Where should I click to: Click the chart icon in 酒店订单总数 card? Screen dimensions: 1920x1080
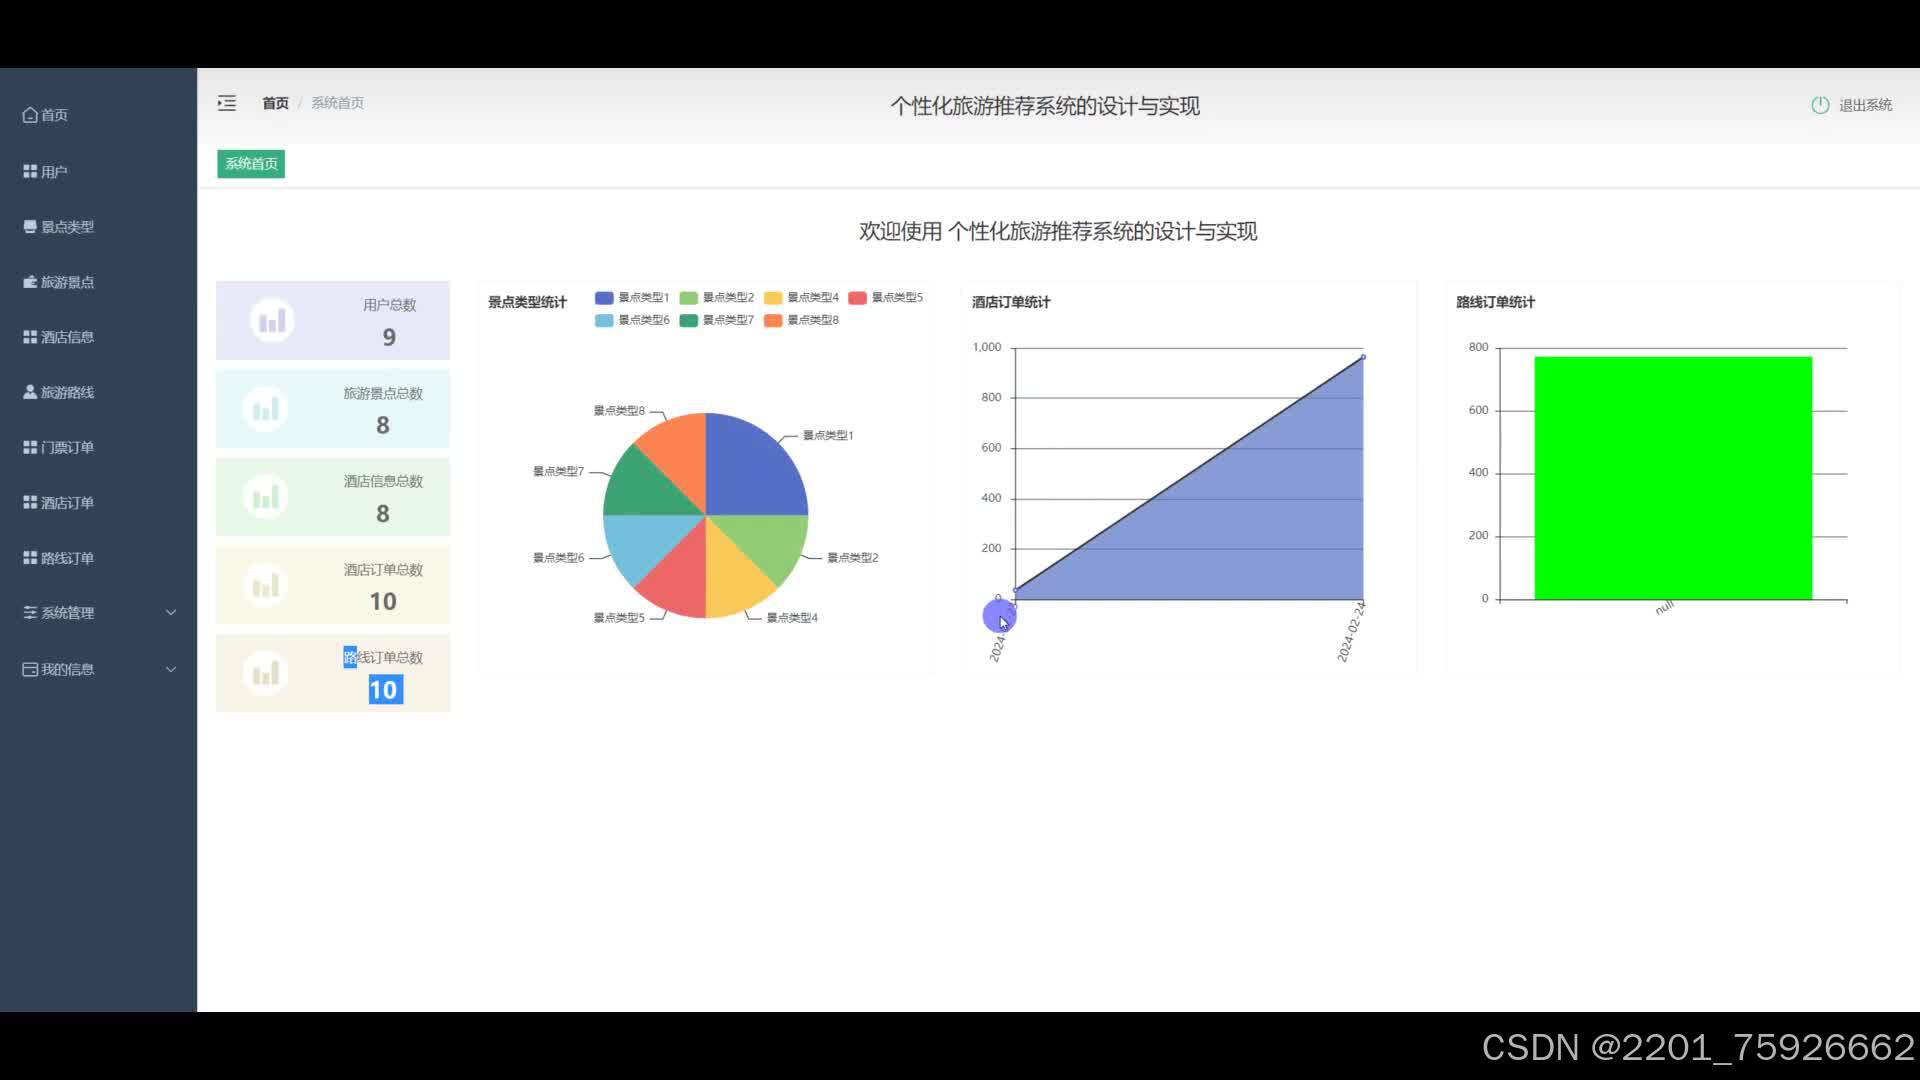click(x=266, y=585)
